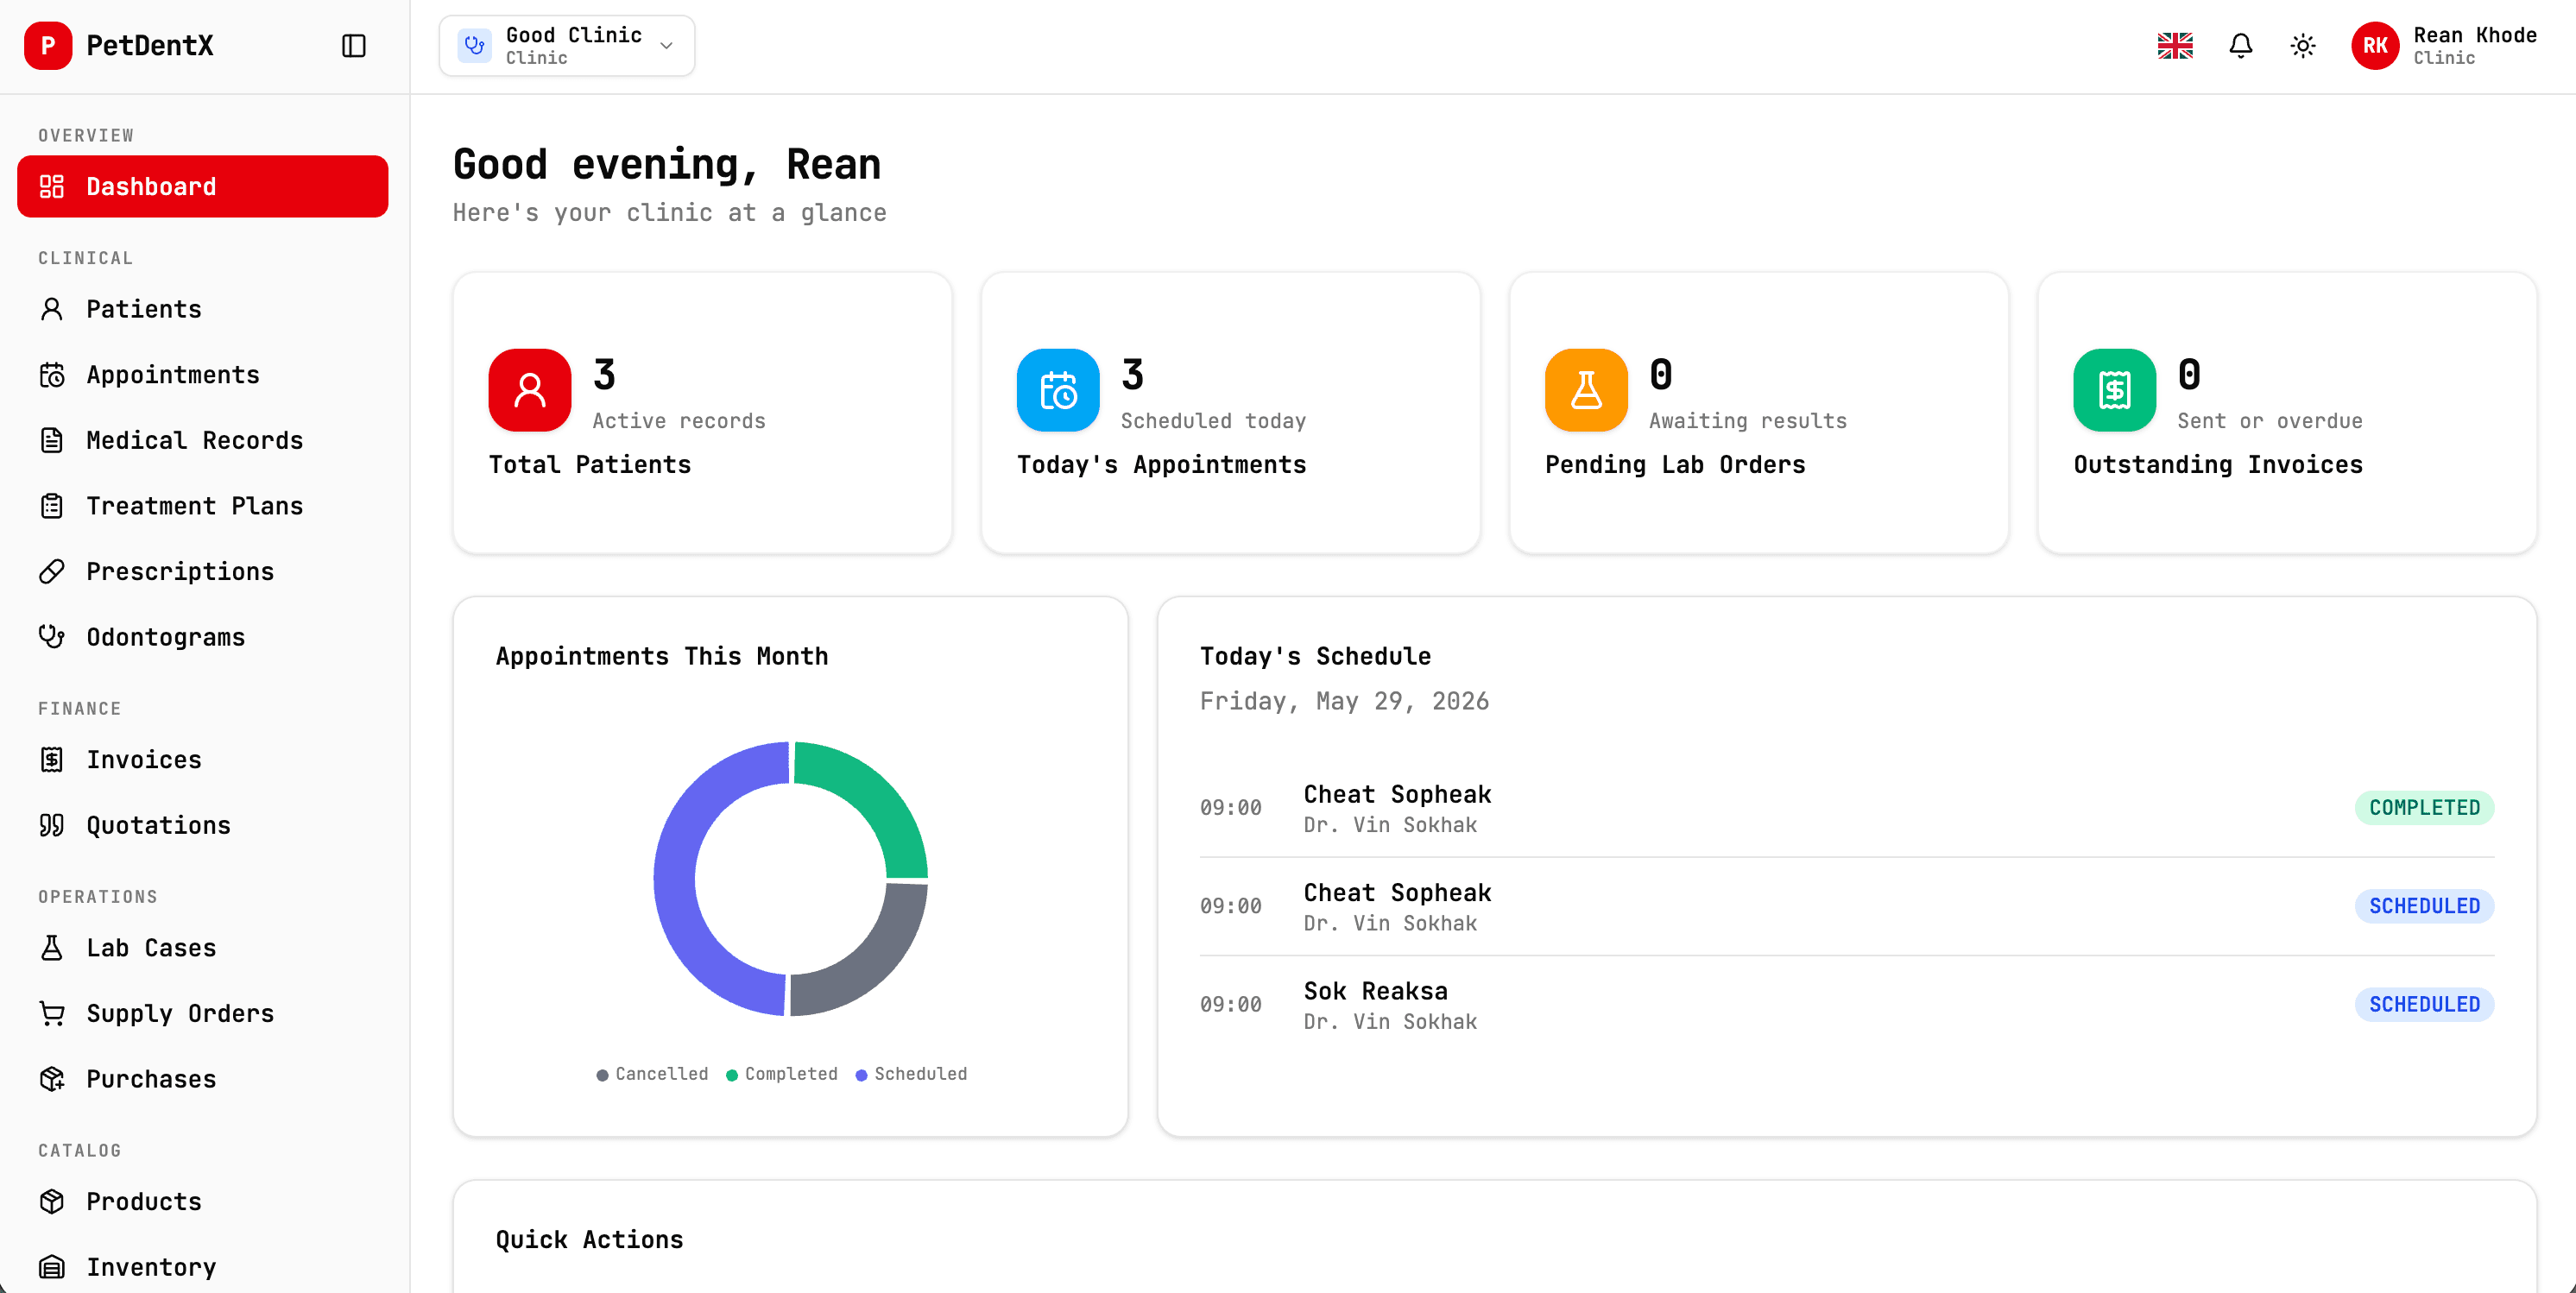Navigate to Medical Records
The image size is (2576, 1293).
(202, 440)
